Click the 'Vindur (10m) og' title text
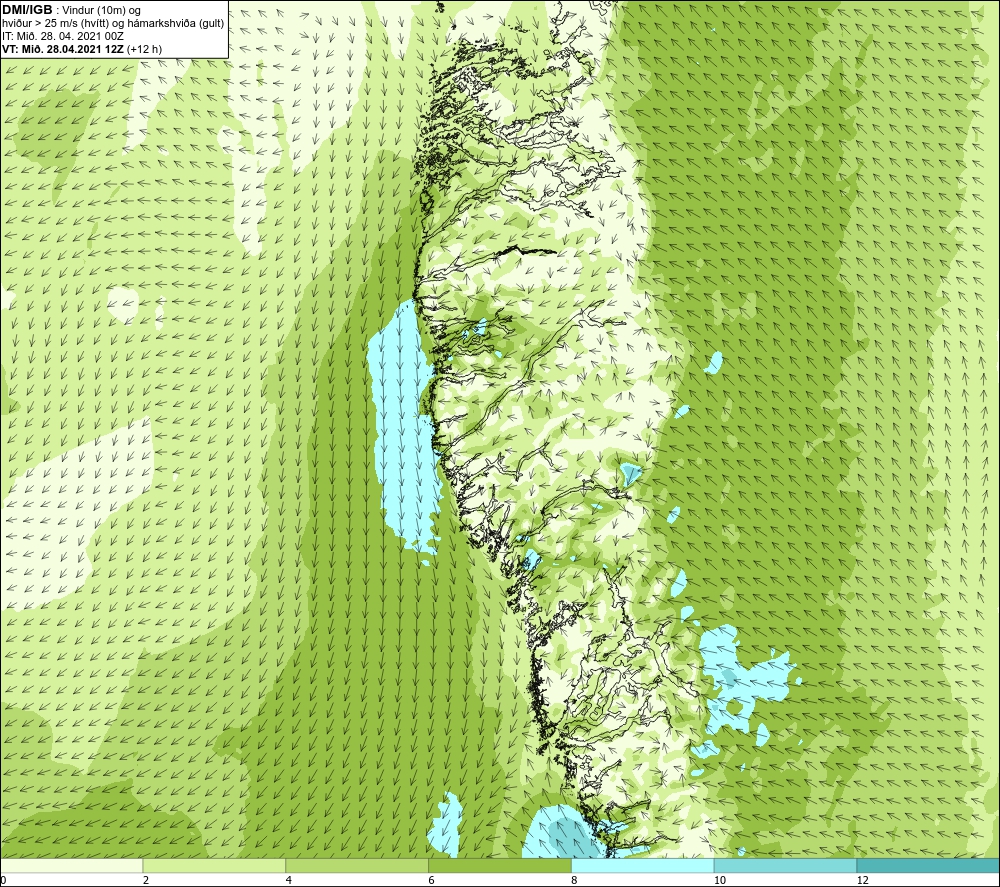This screenshot has width=1000, height=887. pos(103,10)
